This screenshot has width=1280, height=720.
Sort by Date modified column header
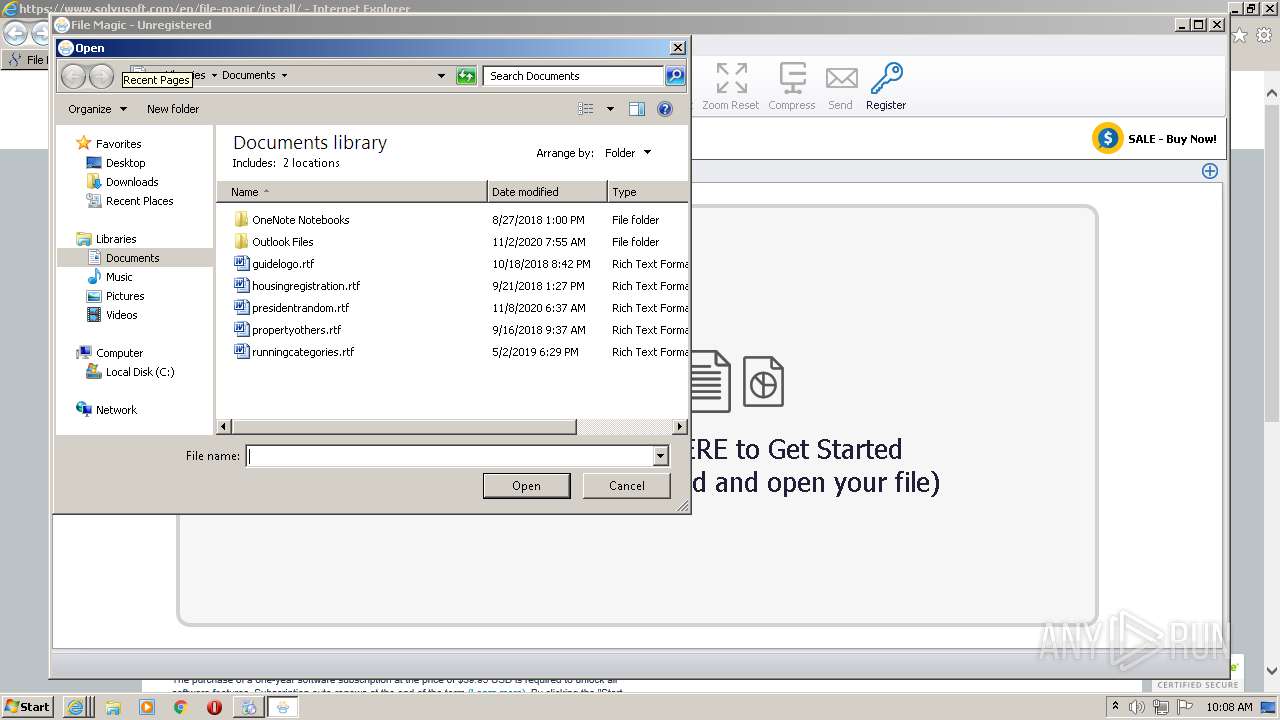point(547,192)
